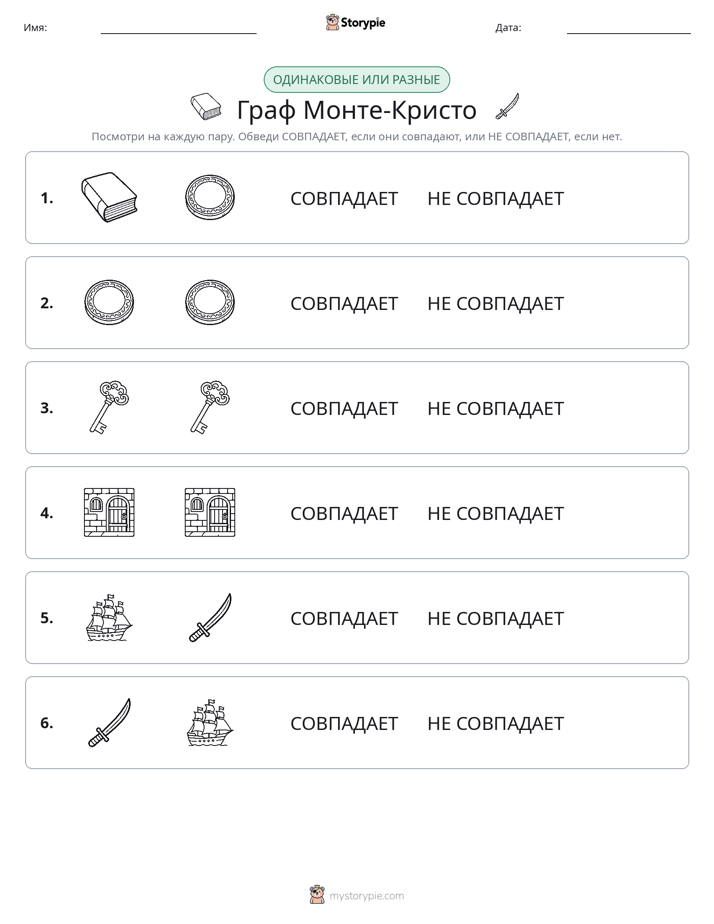Click the ОДИНАКОВЫЕ ИЛИ РАЗНЫЕ badge
Screen dimensions: 714x924
click(356, 80)
